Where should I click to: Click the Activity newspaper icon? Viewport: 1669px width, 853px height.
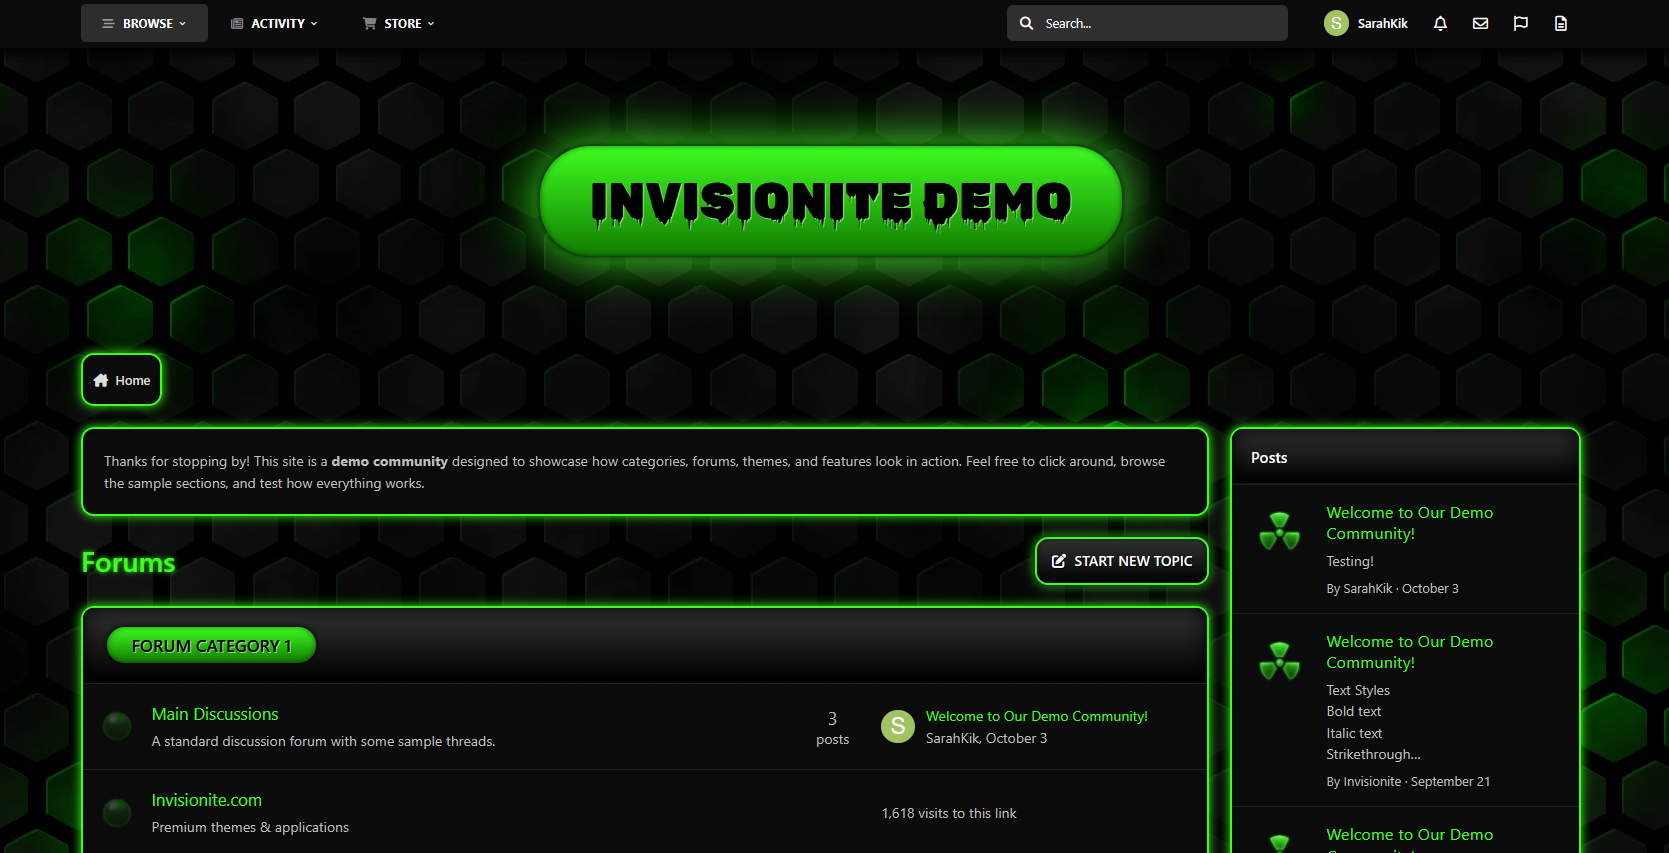237,23
